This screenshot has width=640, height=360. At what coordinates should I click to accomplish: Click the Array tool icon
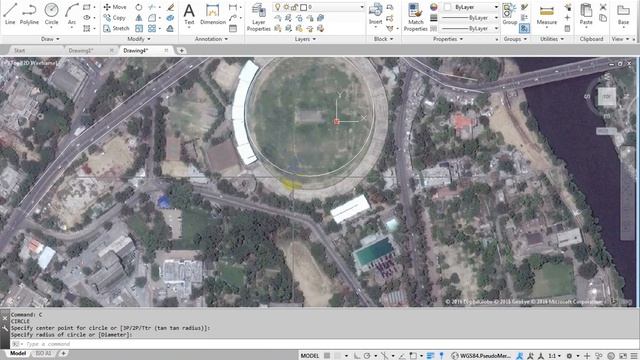152,28
